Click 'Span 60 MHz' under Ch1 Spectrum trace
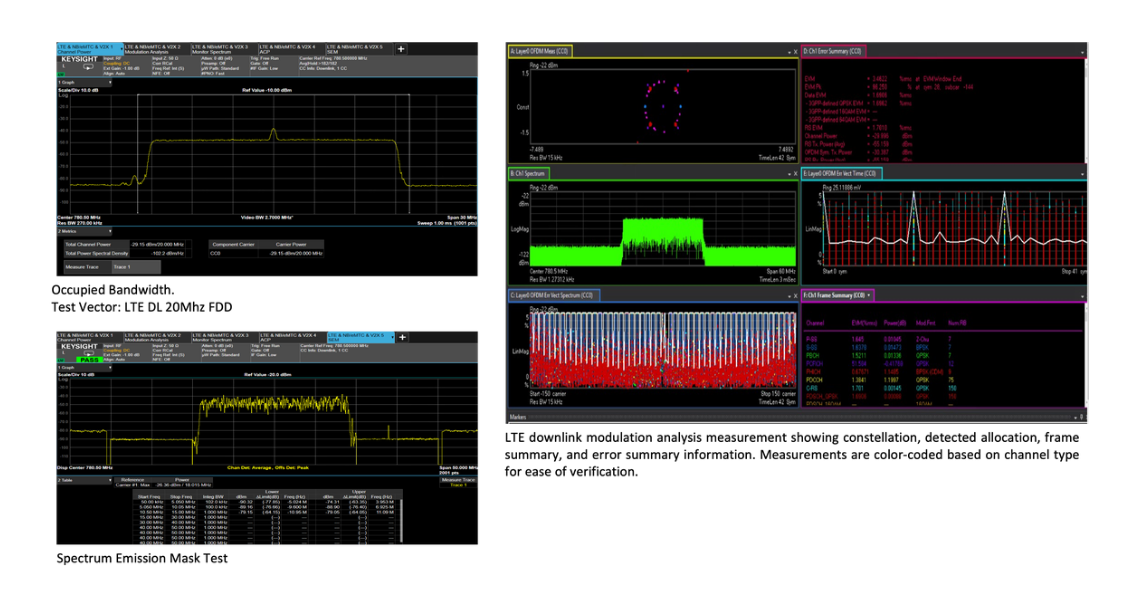 coord(781,272)
